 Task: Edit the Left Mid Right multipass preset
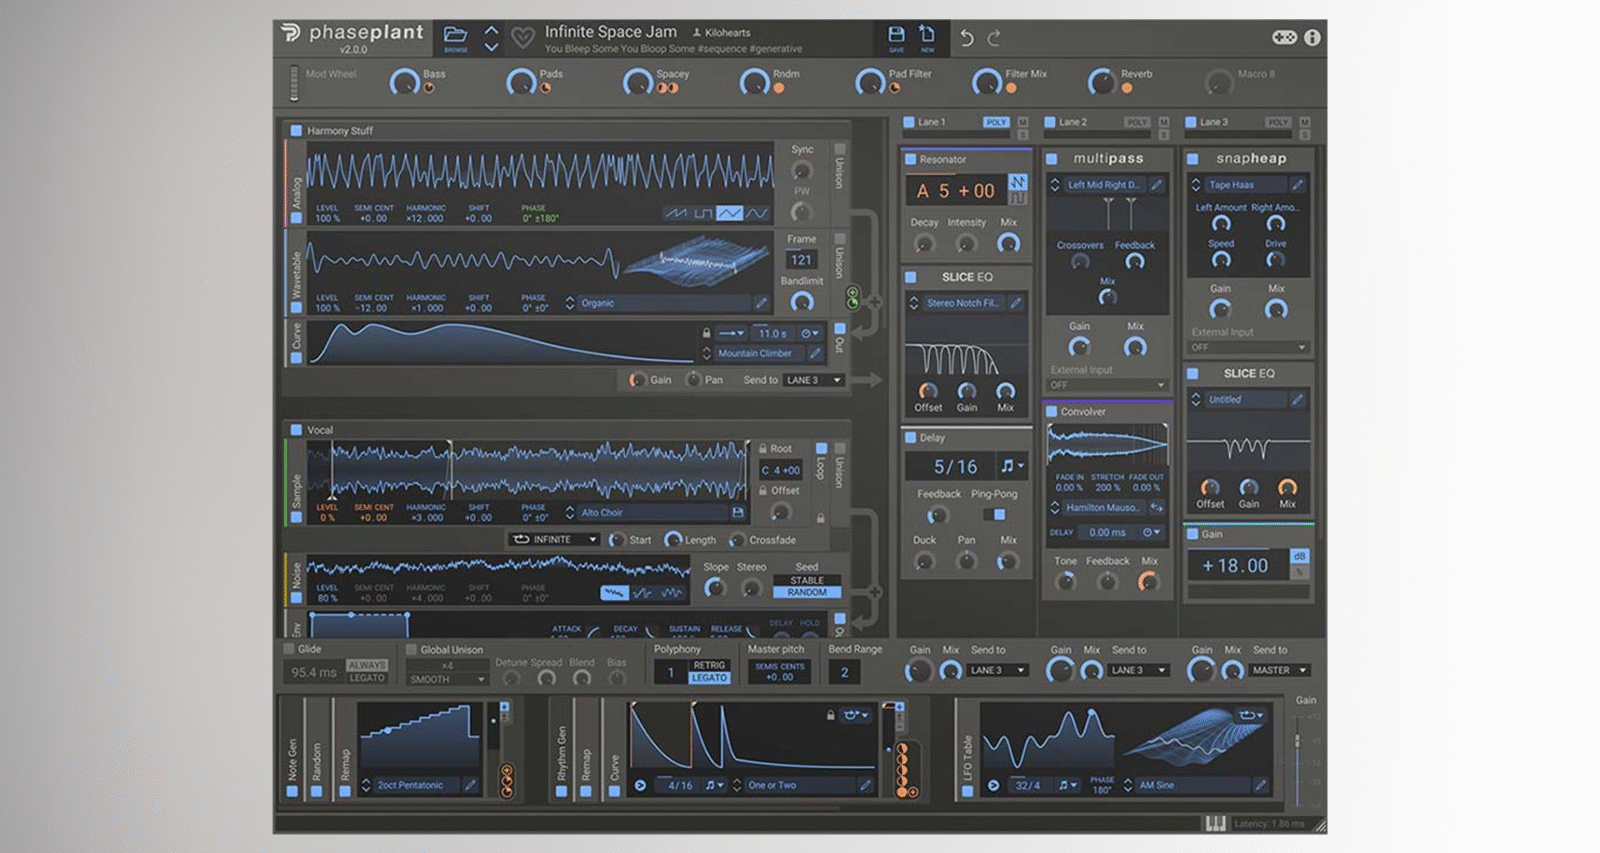coord(1156,185)
